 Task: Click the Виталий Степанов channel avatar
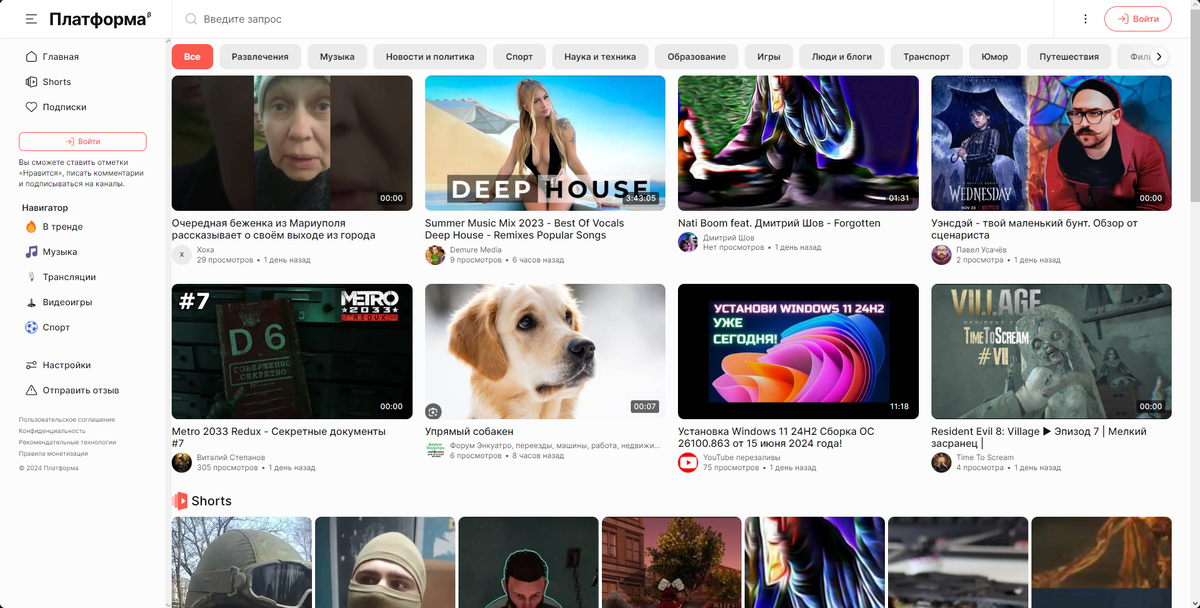click(182, 462)
